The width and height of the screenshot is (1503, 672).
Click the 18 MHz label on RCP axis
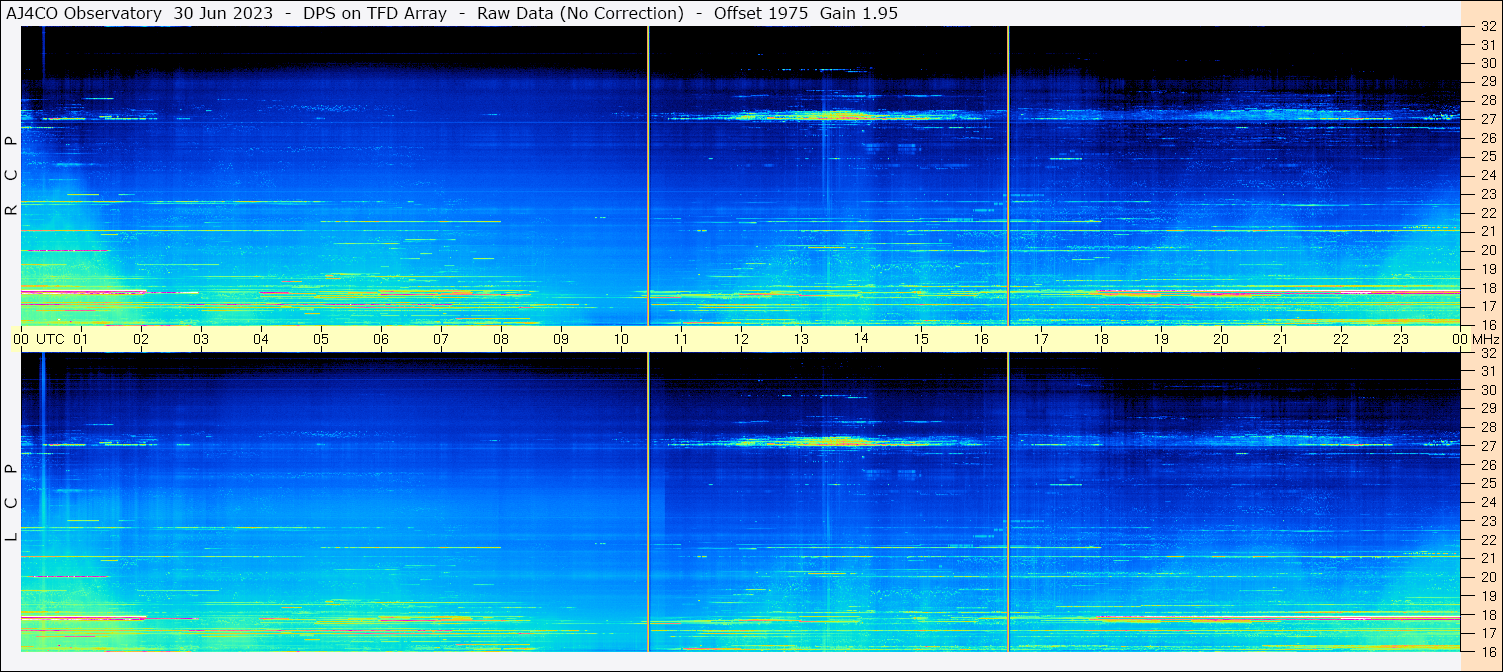click(x=1487, y=287)
